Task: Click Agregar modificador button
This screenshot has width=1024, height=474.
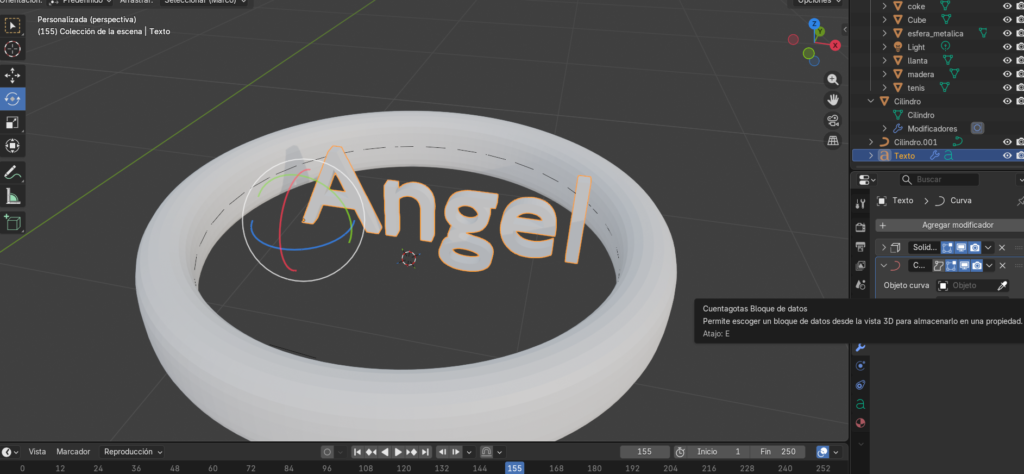Action: (x=950, y=225)
